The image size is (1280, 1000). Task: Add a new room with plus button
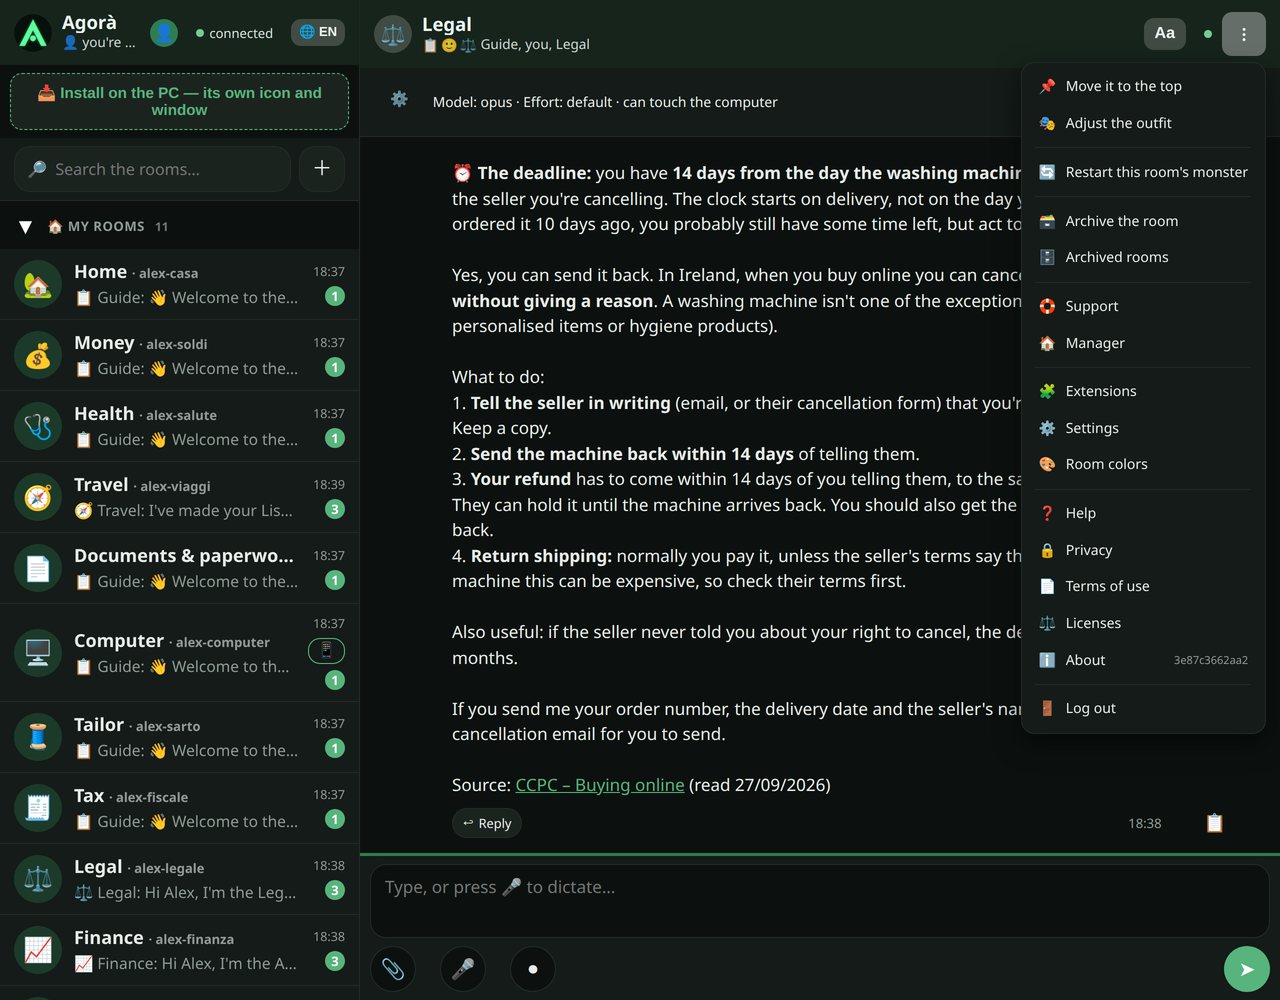coord(322,169)
